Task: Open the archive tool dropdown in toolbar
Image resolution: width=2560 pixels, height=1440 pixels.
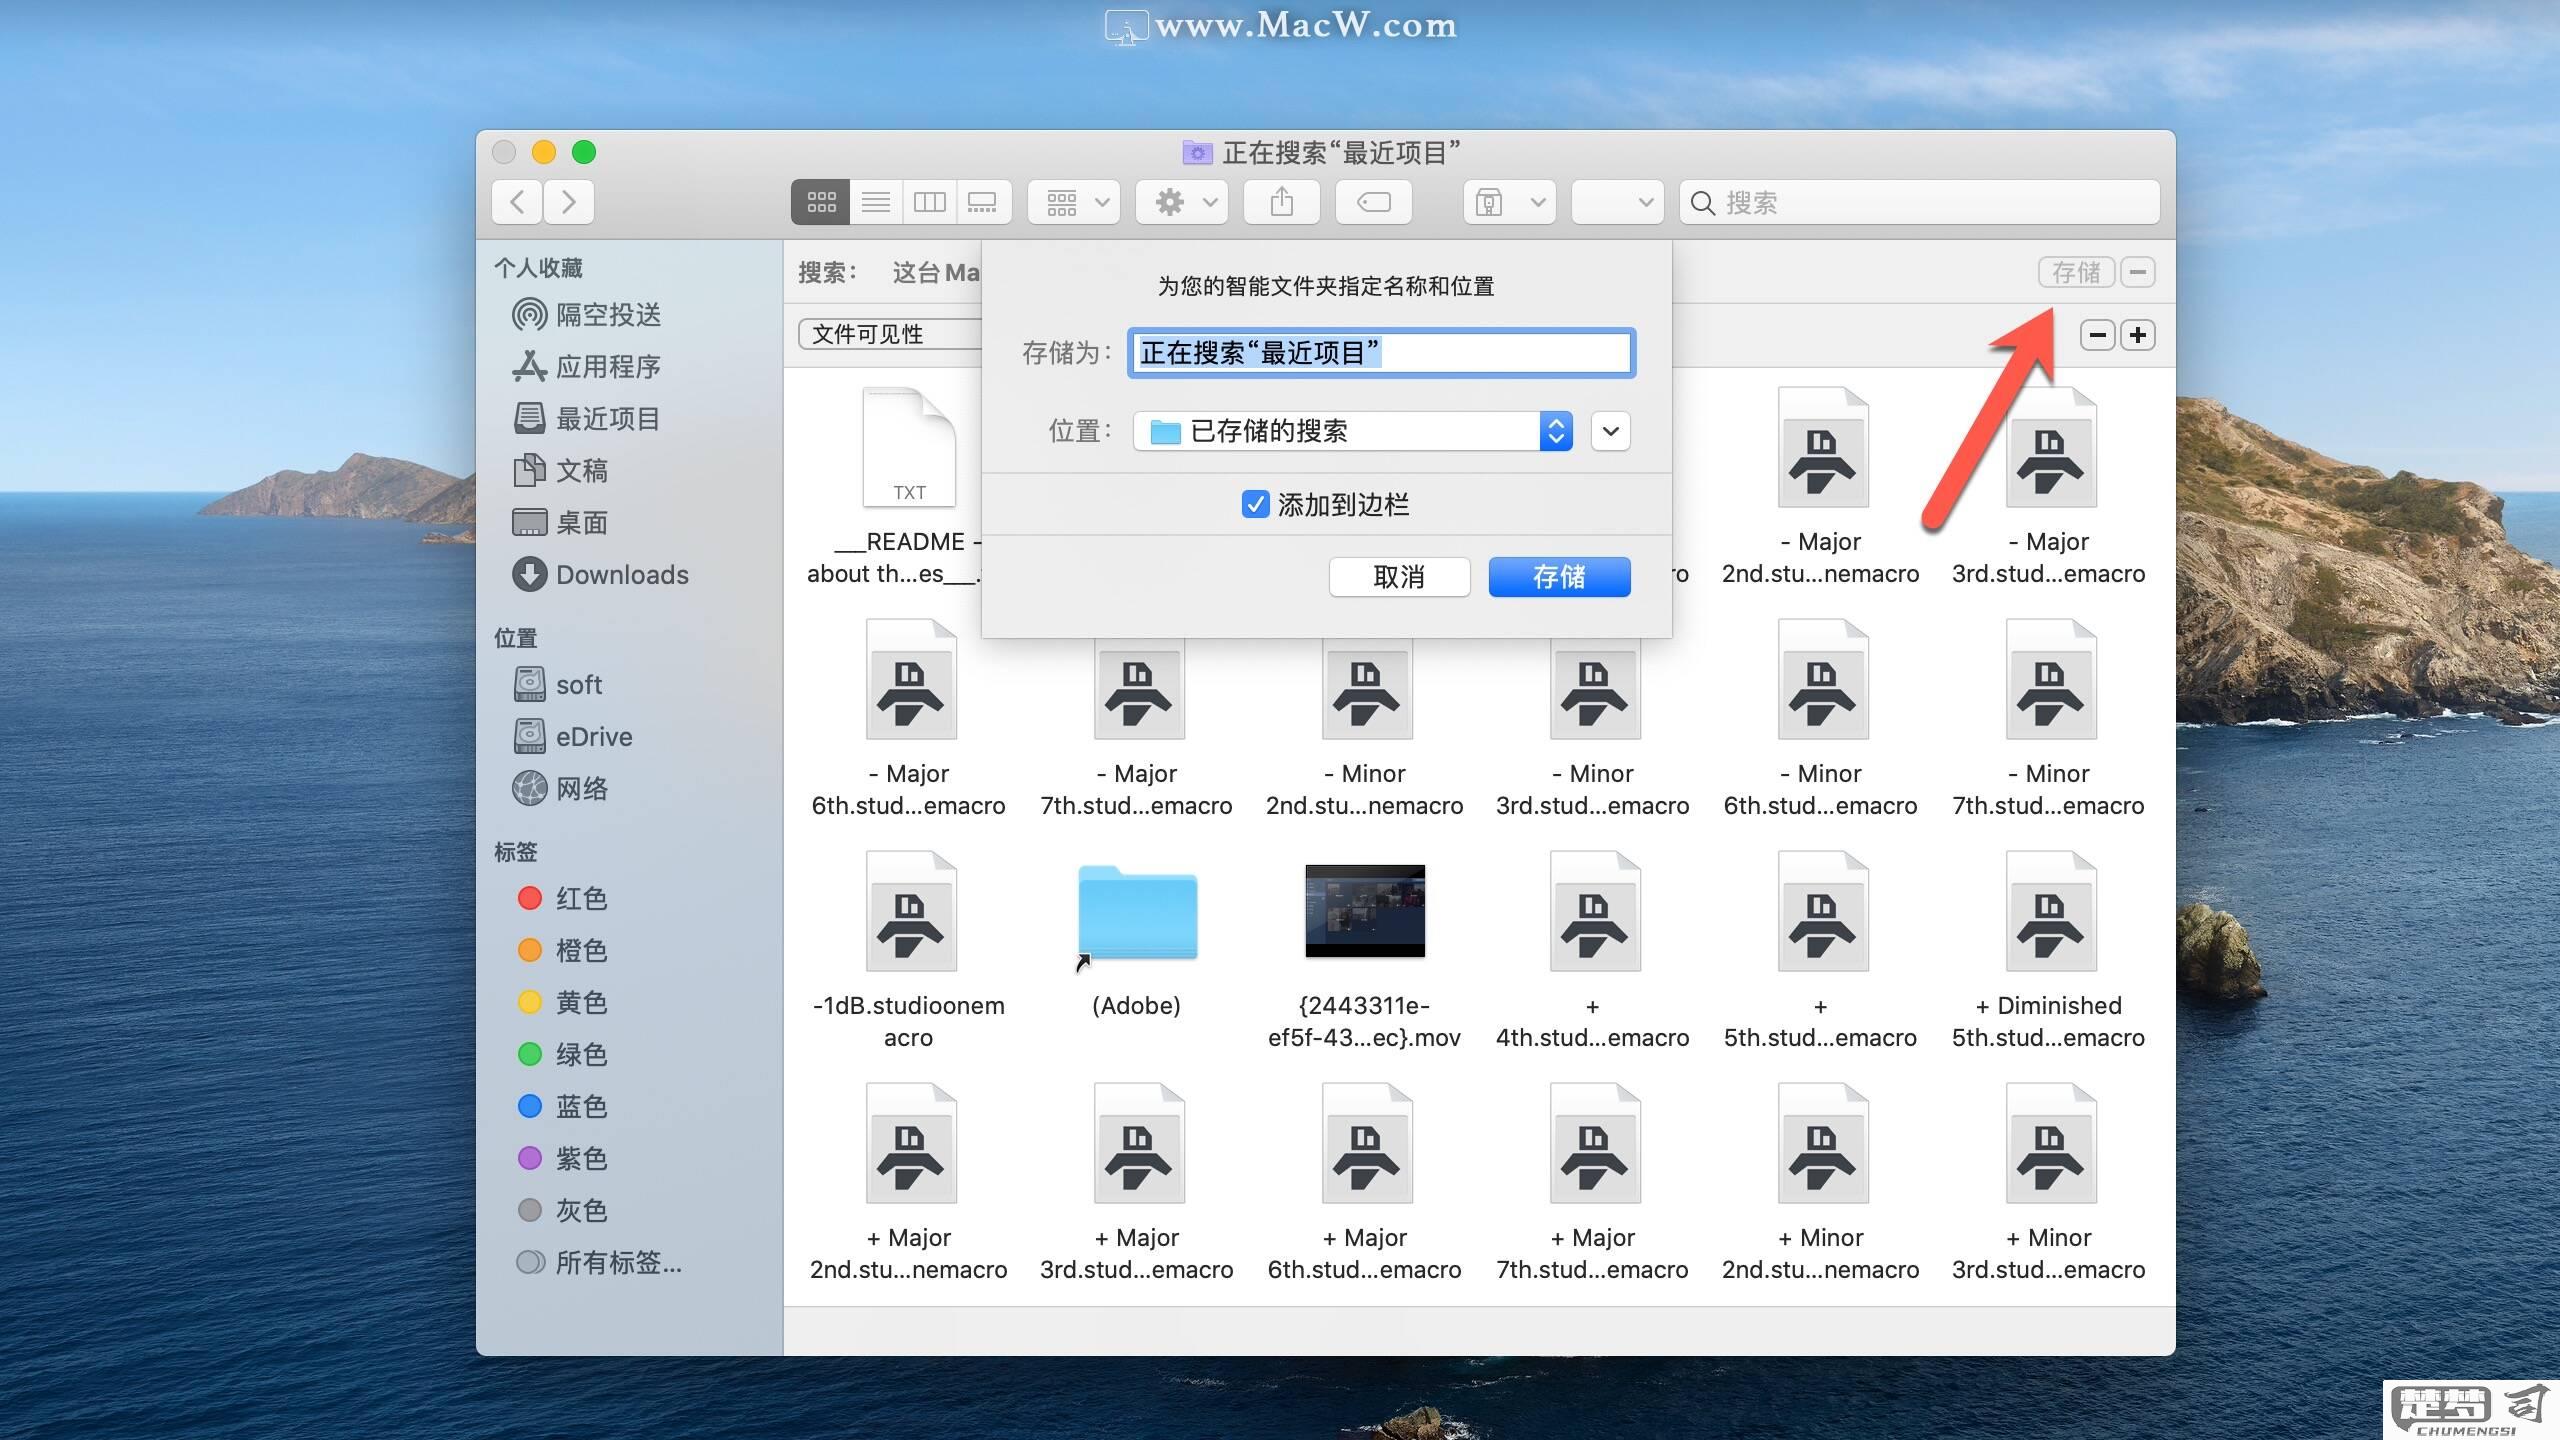Action: point(1510,202)
